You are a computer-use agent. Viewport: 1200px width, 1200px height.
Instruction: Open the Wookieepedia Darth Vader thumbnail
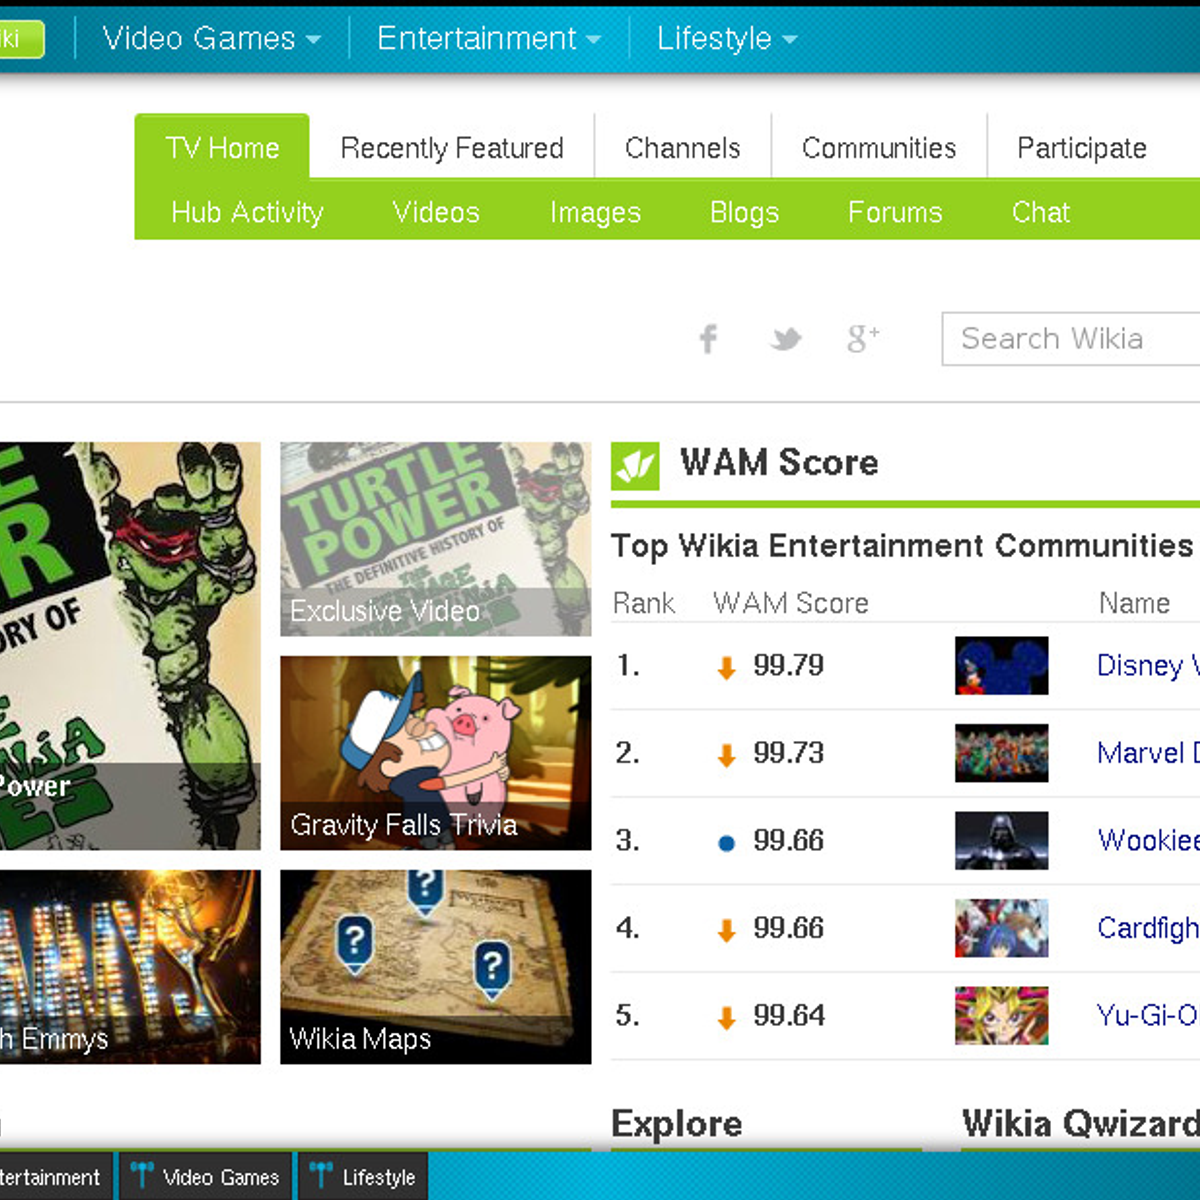point(1001,841)
